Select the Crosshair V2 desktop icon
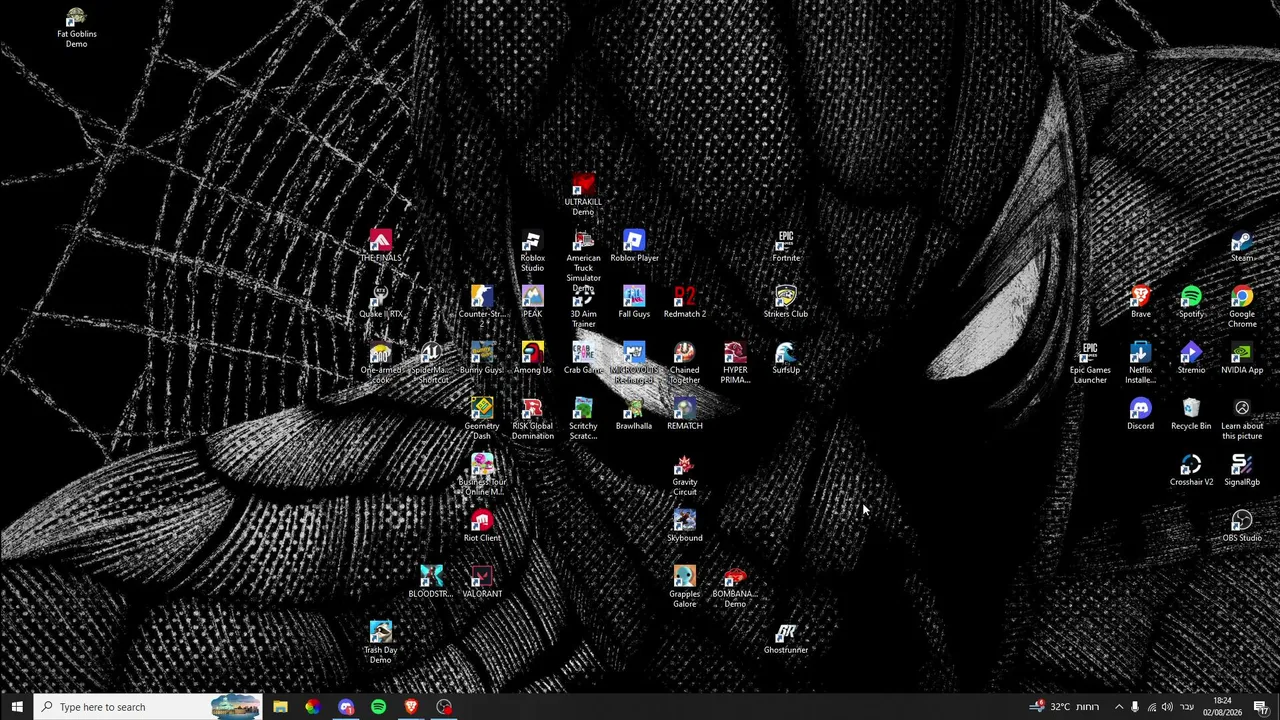This screenshot has height=720, width=1280. click(1191, 470)
